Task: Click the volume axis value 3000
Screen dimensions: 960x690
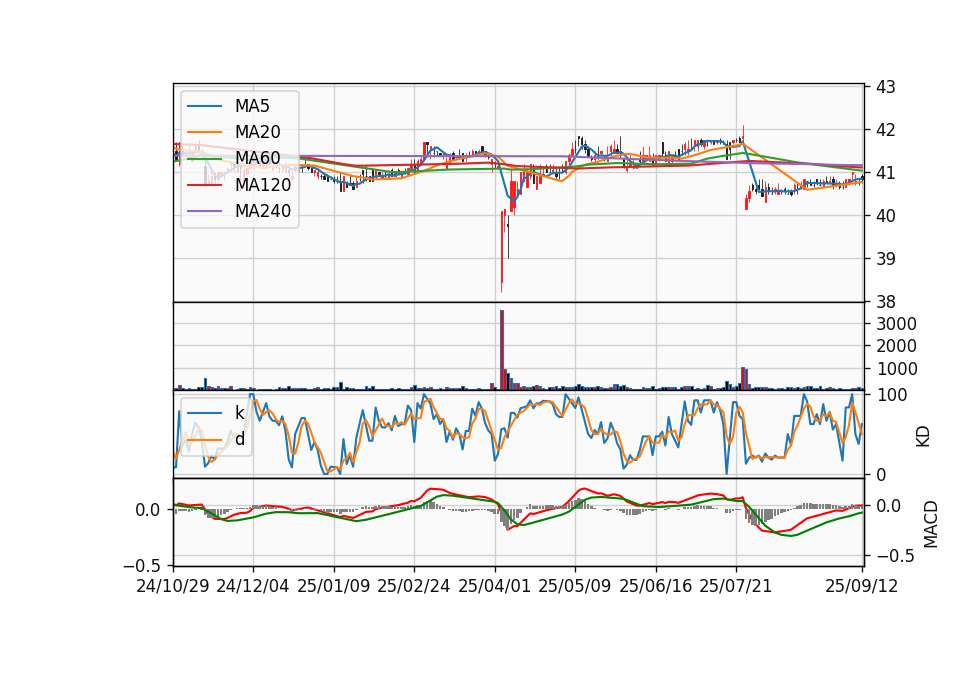Action: coord(896,324)
